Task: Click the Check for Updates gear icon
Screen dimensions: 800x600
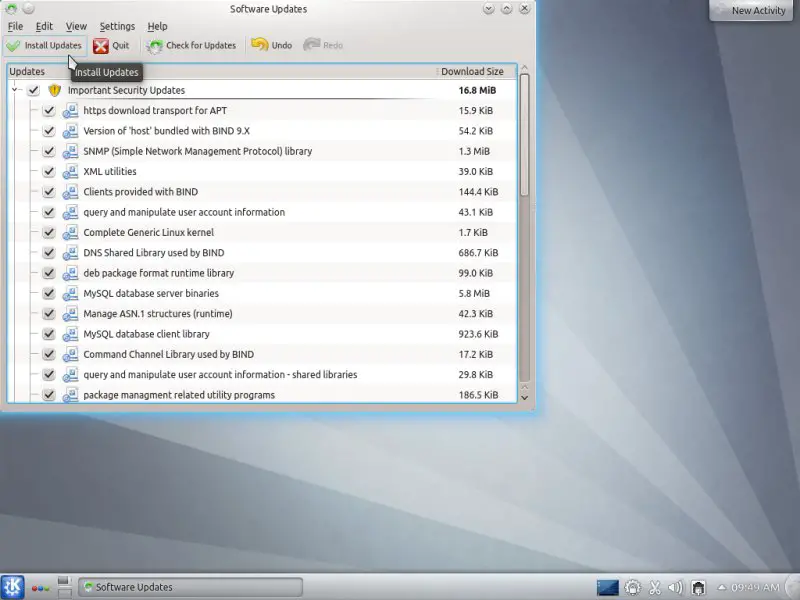Action: 154,46
